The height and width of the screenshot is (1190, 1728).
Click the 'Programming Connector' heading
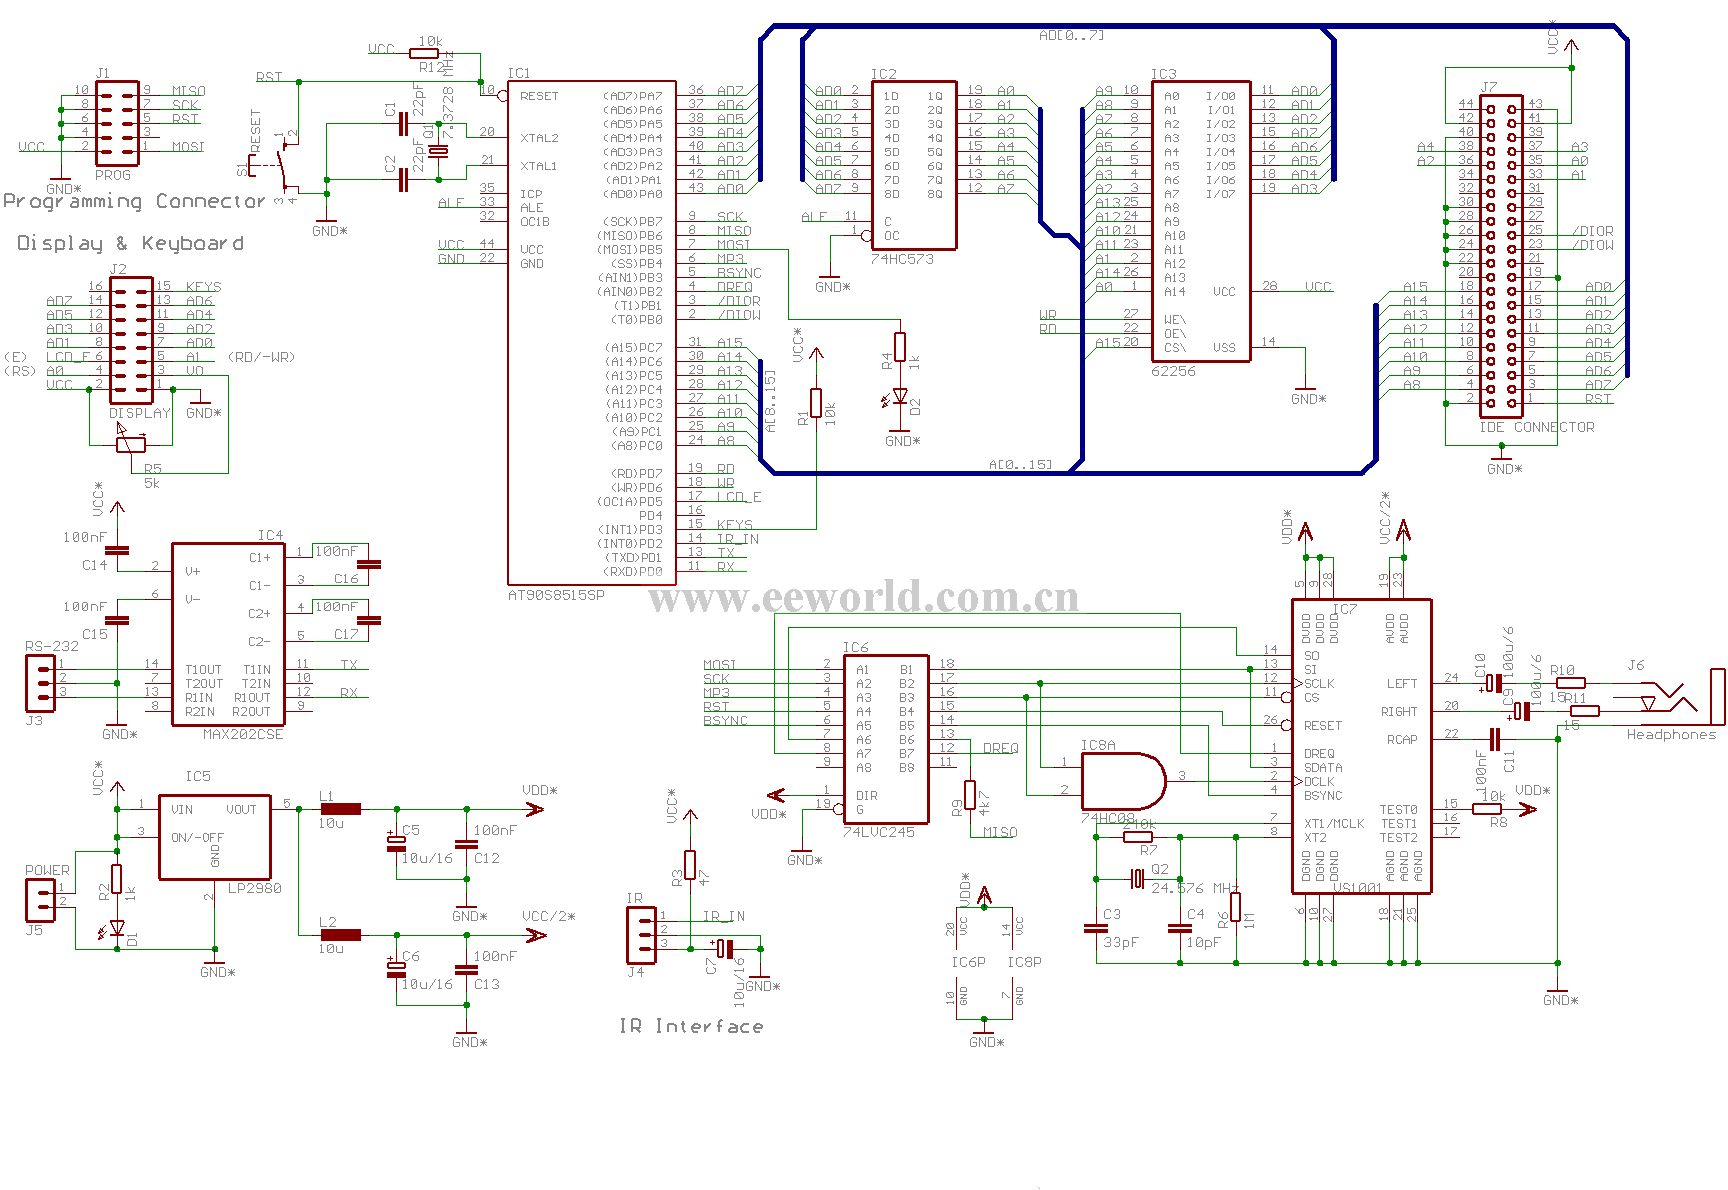135,201
